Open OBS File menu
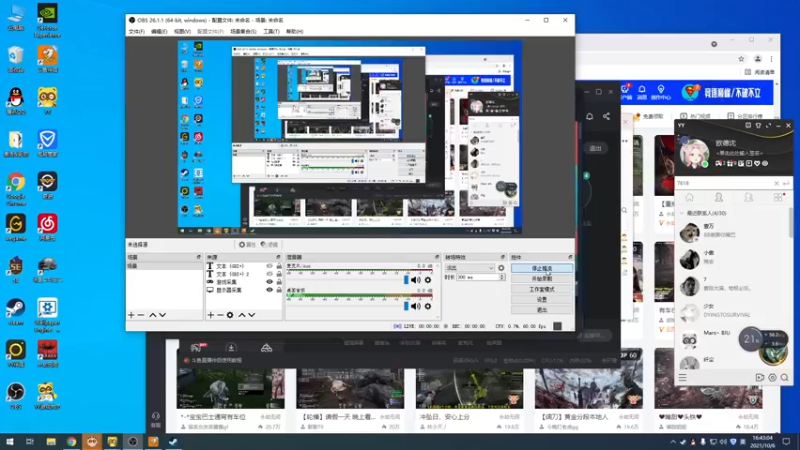 pos(136,32)
